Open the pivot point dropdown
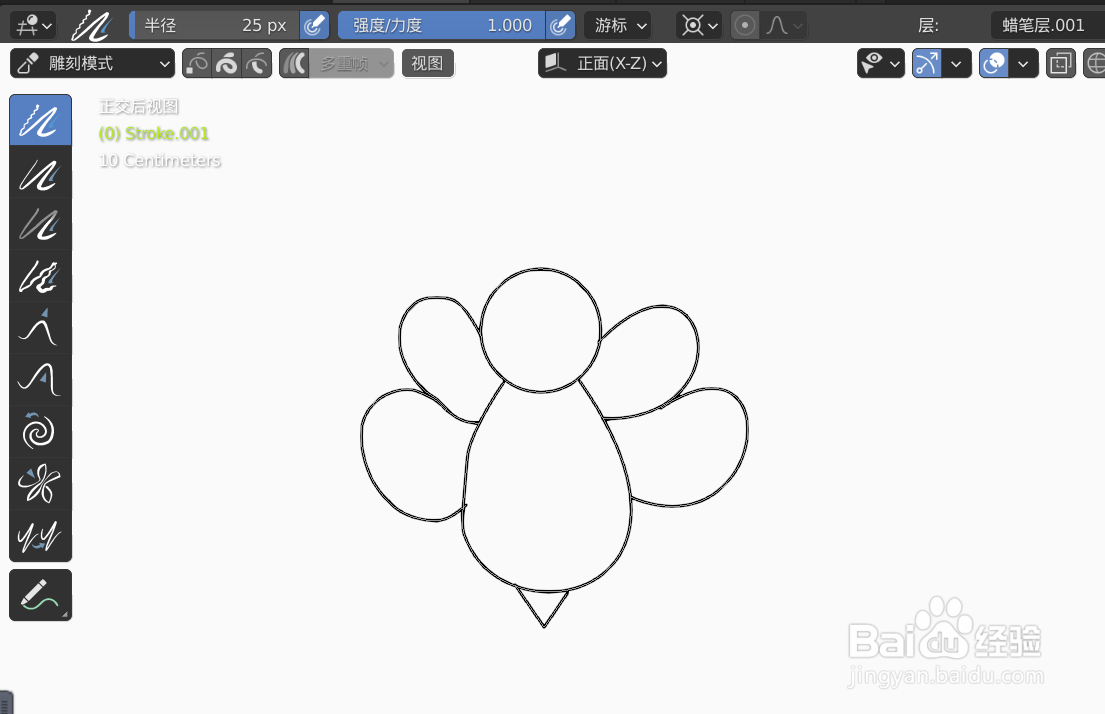Screen dimensions: 1105x714 click(698, 25)
